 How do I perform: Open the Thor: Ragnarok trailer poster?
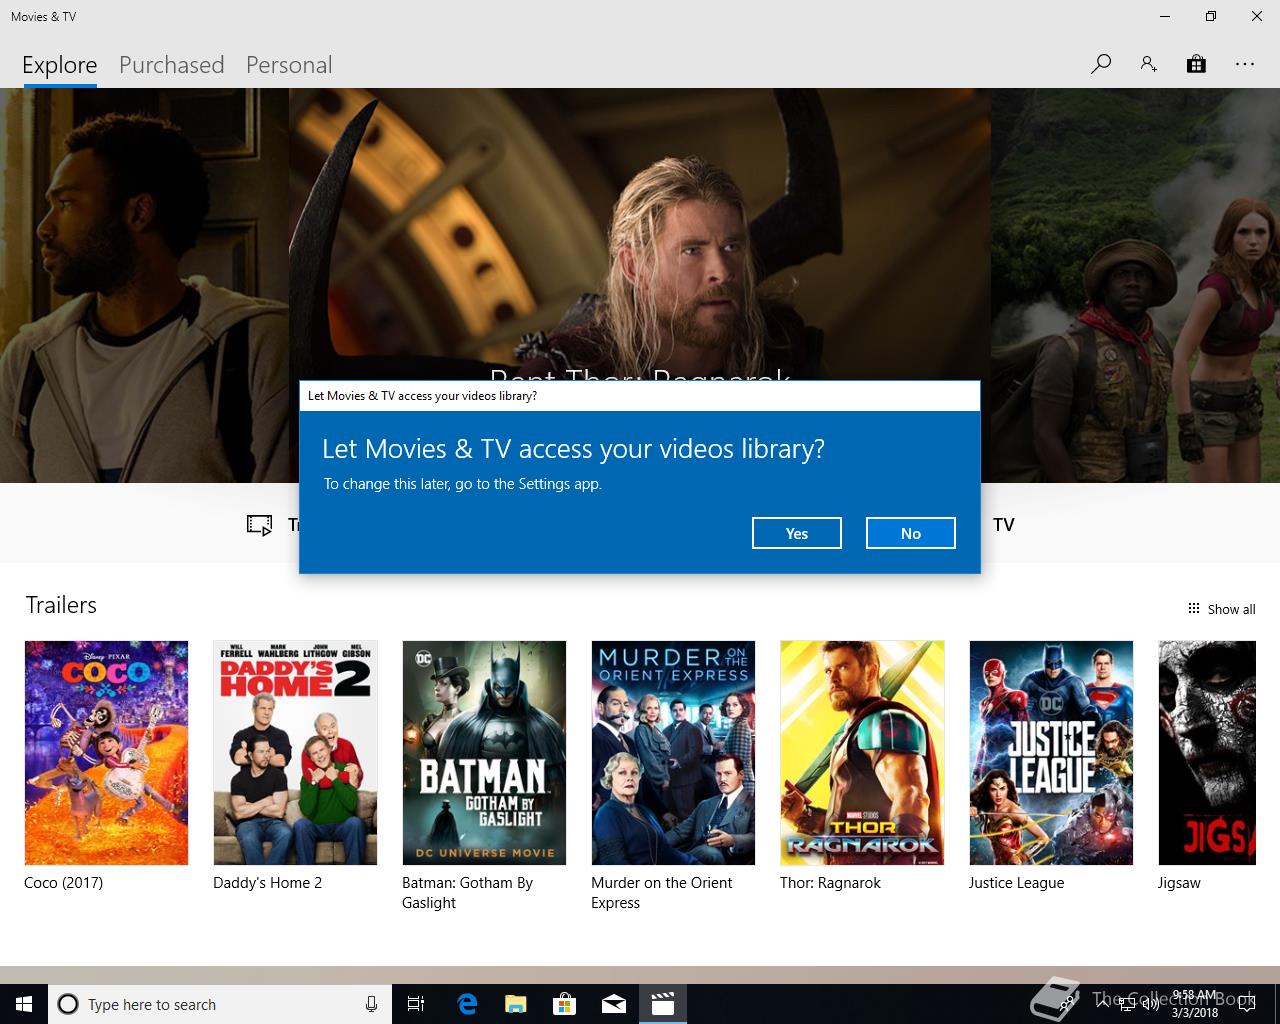click(x=862, y=753)
